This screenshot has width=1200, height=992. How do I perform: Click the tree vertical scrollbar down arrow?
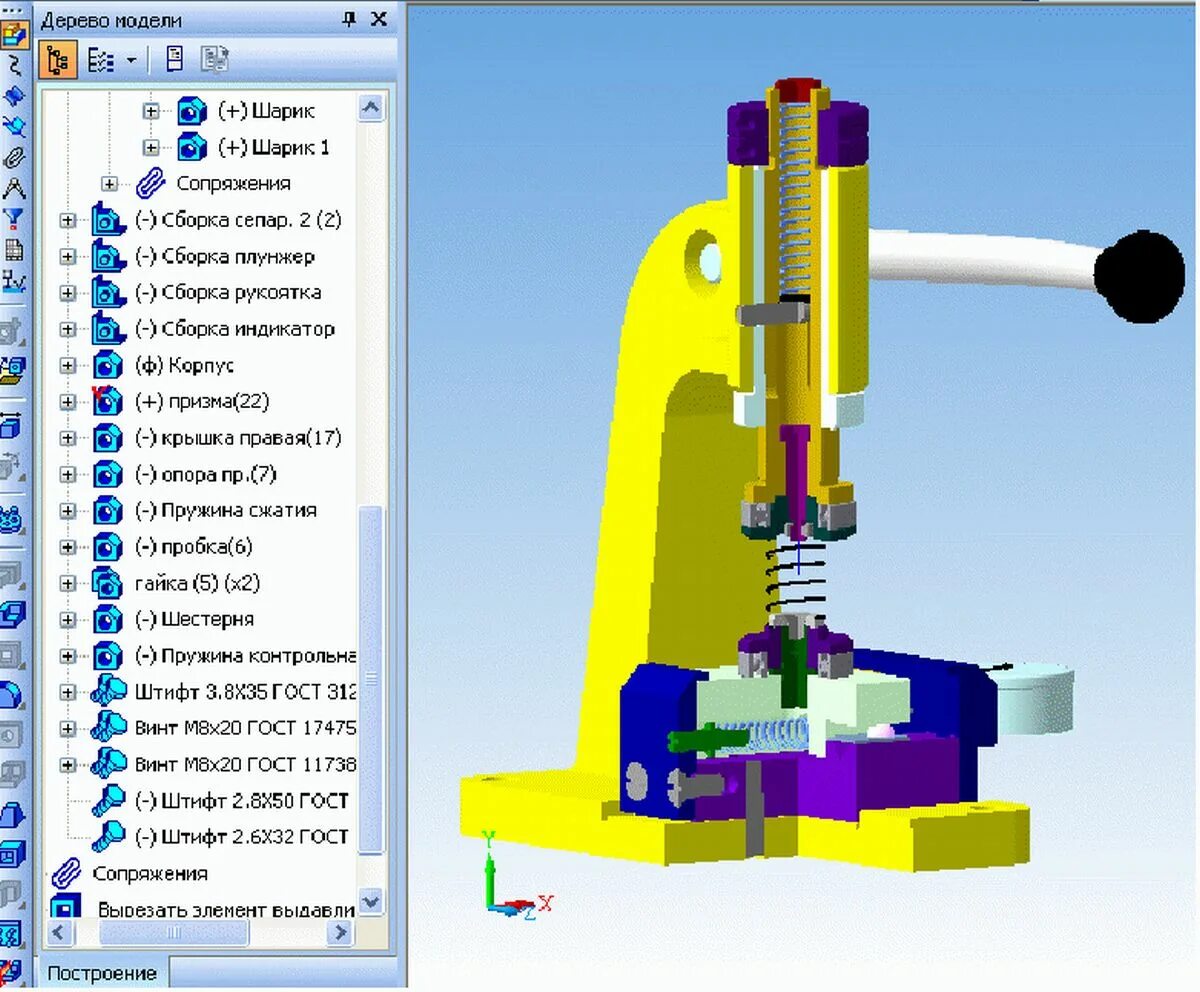tap(371, 900)
